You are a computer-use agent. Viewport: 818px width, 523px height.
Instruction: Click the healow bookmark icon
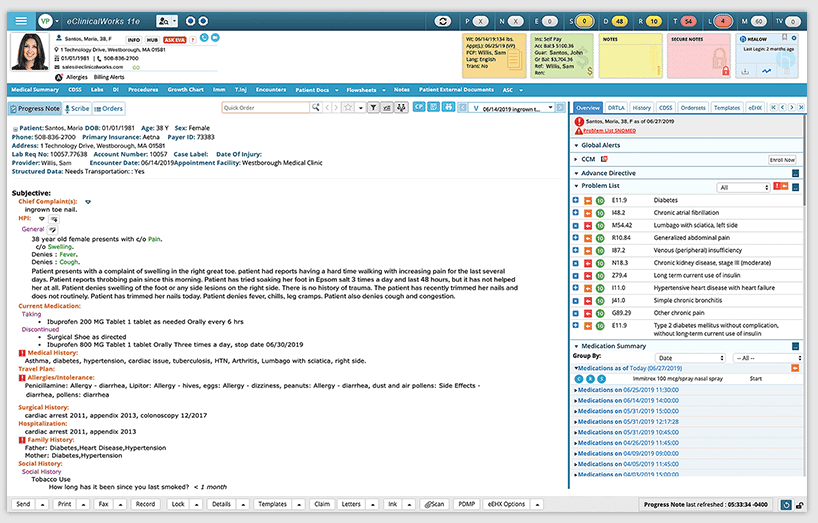click(784, 38)
